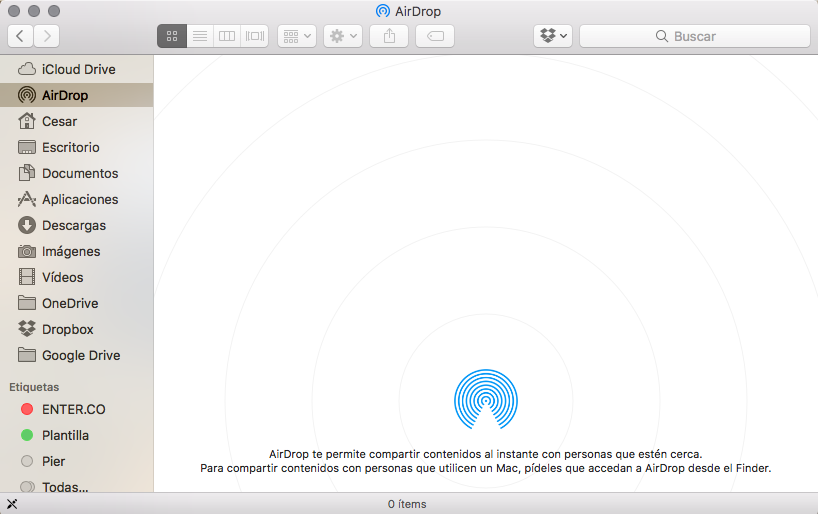
Task: Open Dropbox in the sidebar
Action: coord(77,329)
